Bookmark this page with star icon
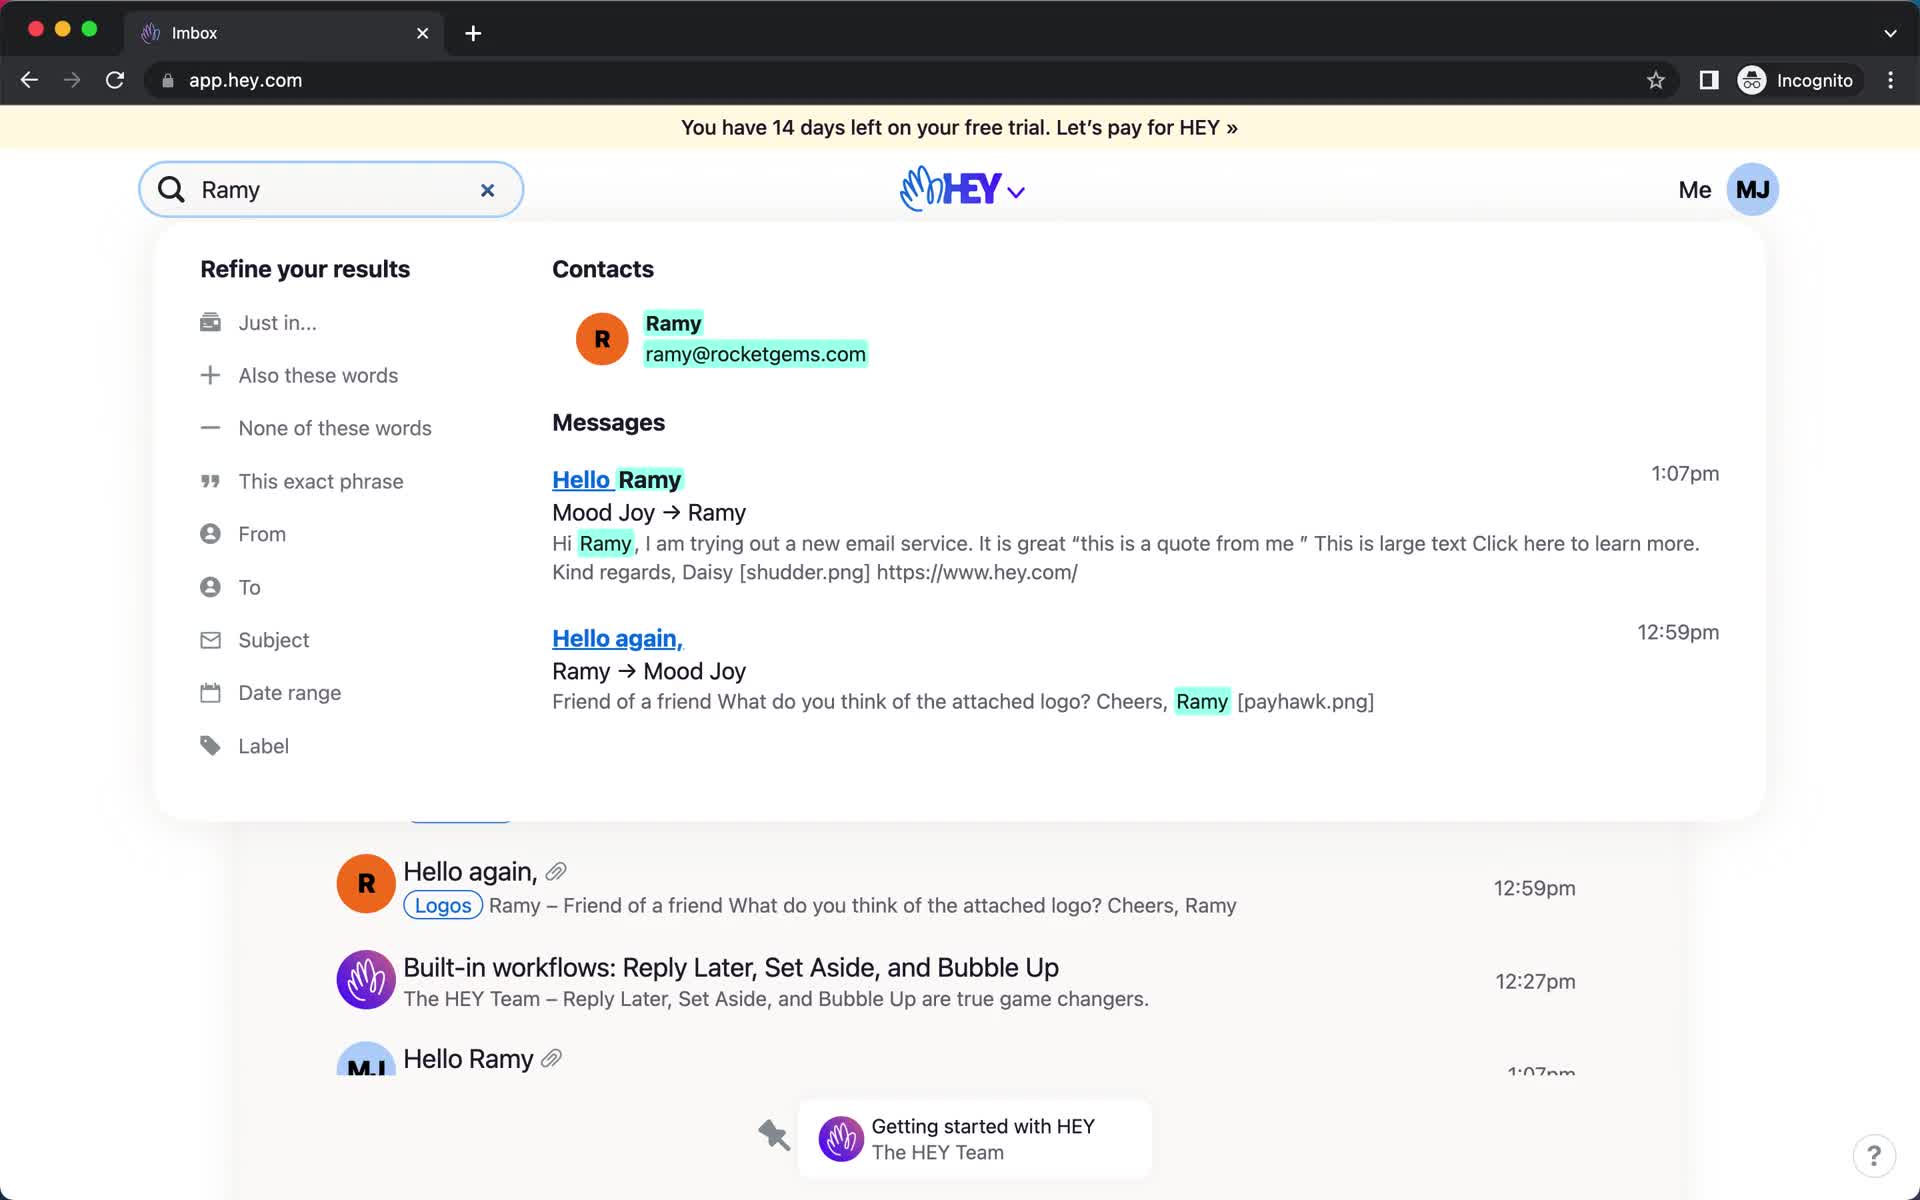This screenshot has height=1200, width=1920. 1656,80
